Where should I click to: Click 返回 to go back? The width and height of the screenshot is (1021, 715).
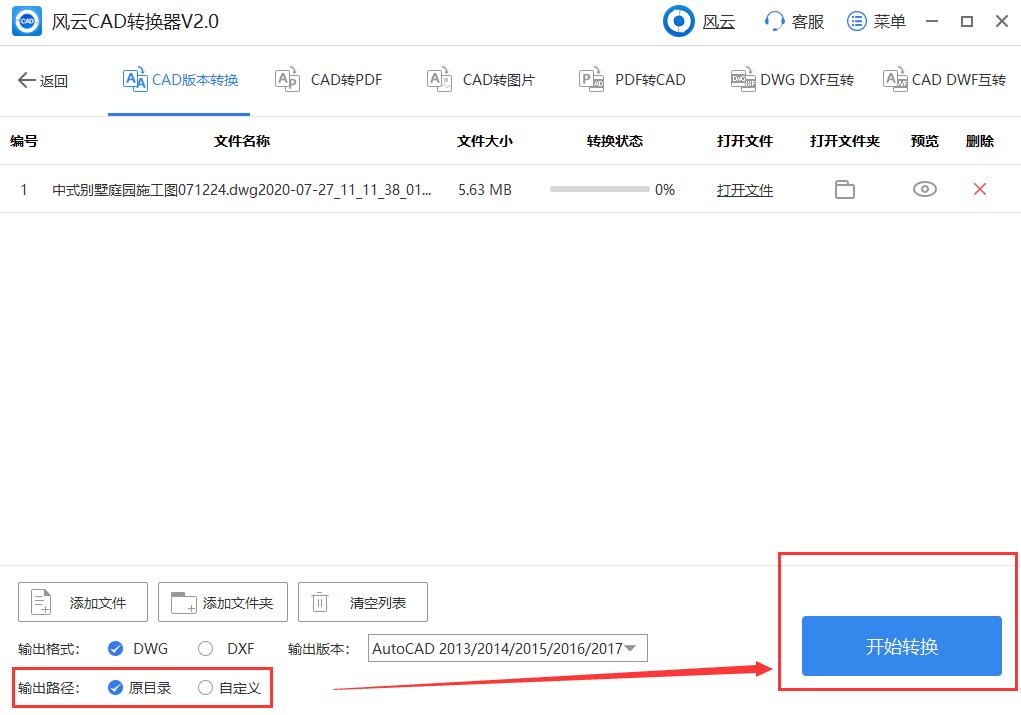click(x=43, y=78)
